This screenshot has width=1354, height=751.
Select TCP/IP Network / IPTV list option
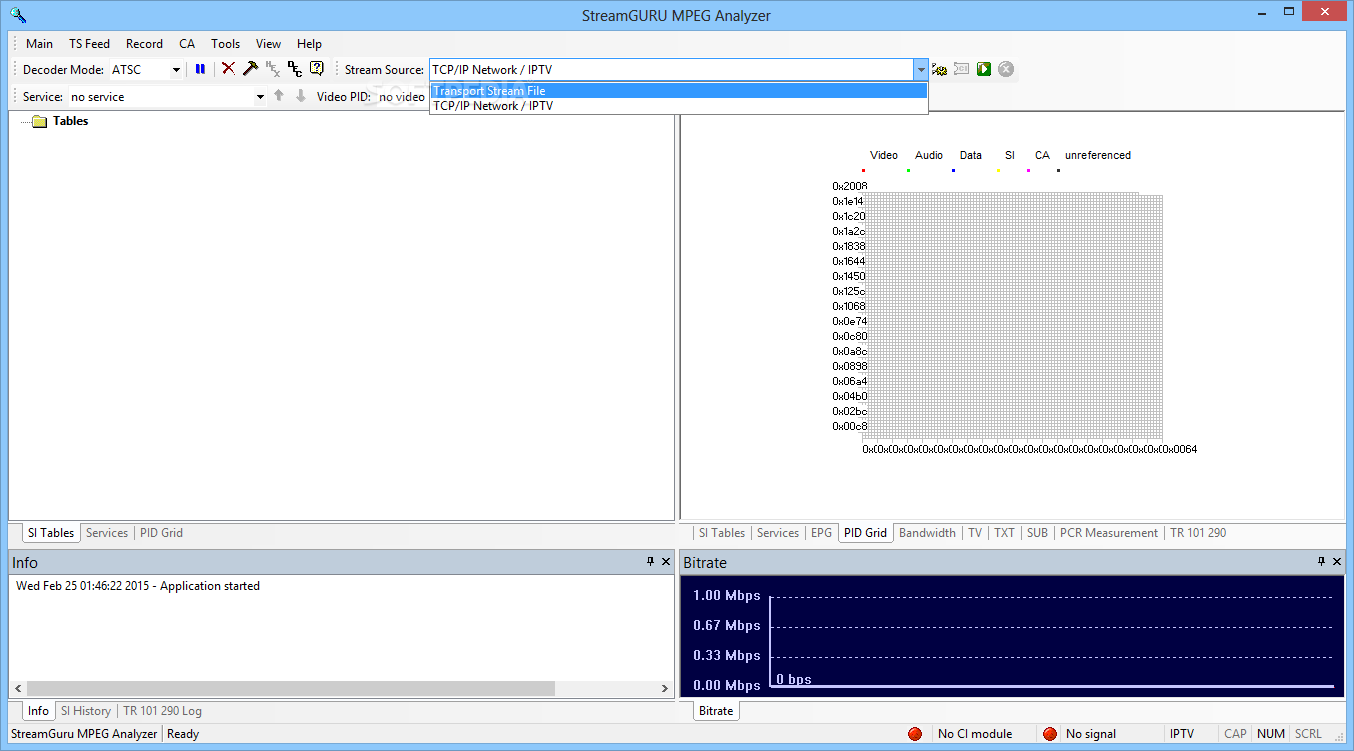tap(679, 106)
